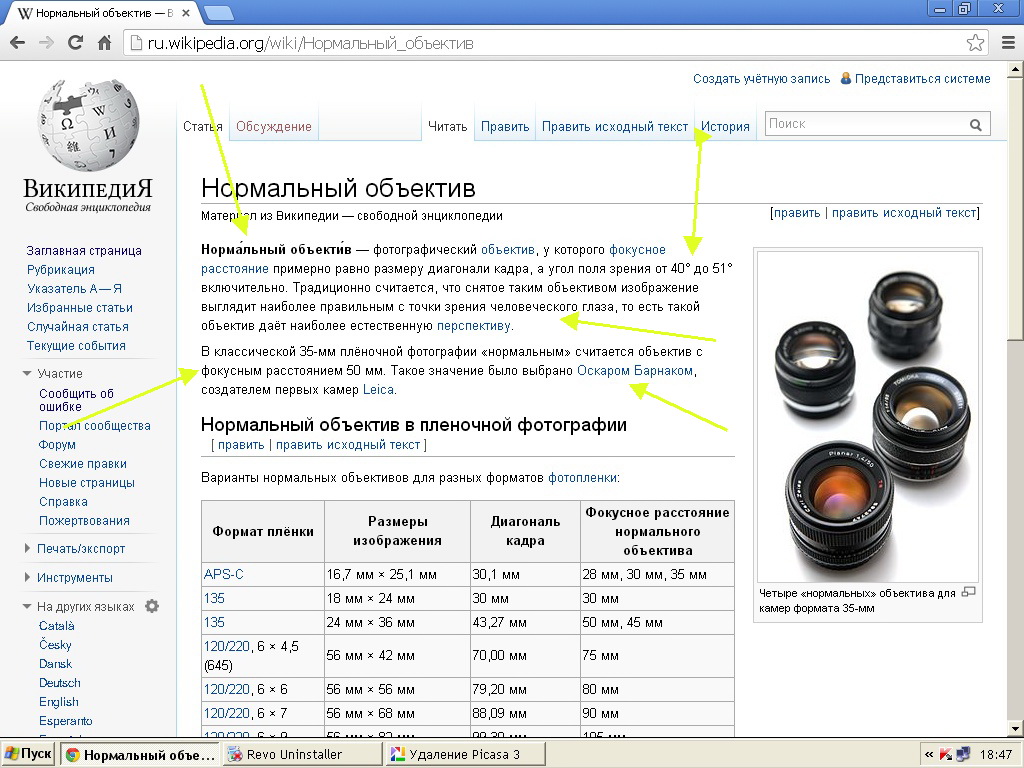Open the Пожертвования link

pyautogui.click(x=84, y=520)
